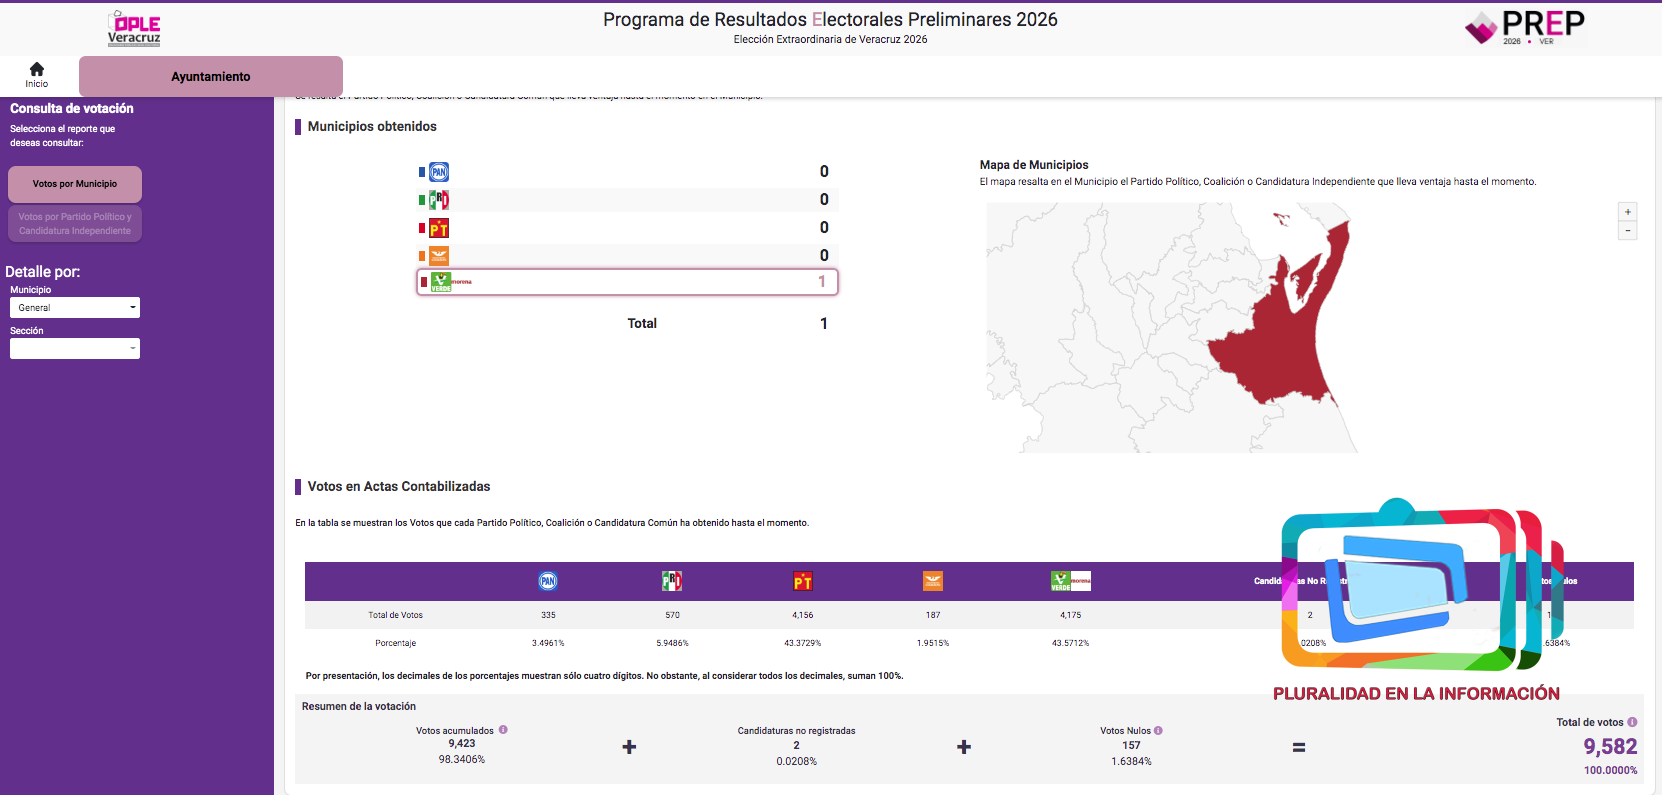Viewport: 1662px width, 795px height.
Task: Click info icon beside Votos Nulos
Action: click(x=1158, y=730)
